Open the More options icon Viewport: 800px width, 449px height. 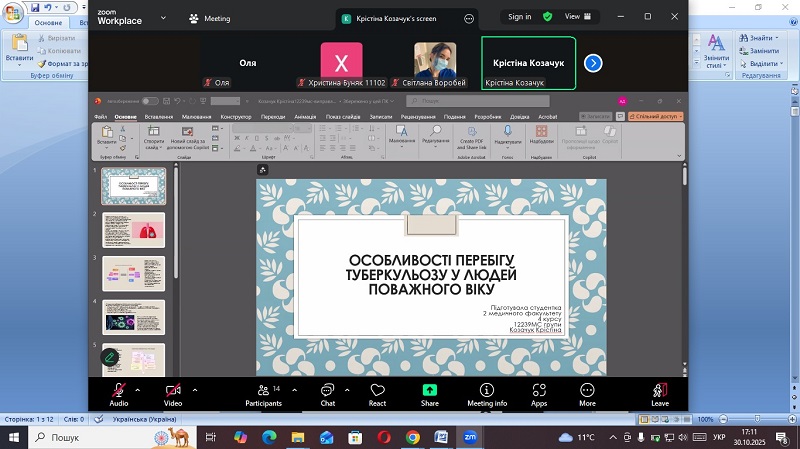pos(587,390)
